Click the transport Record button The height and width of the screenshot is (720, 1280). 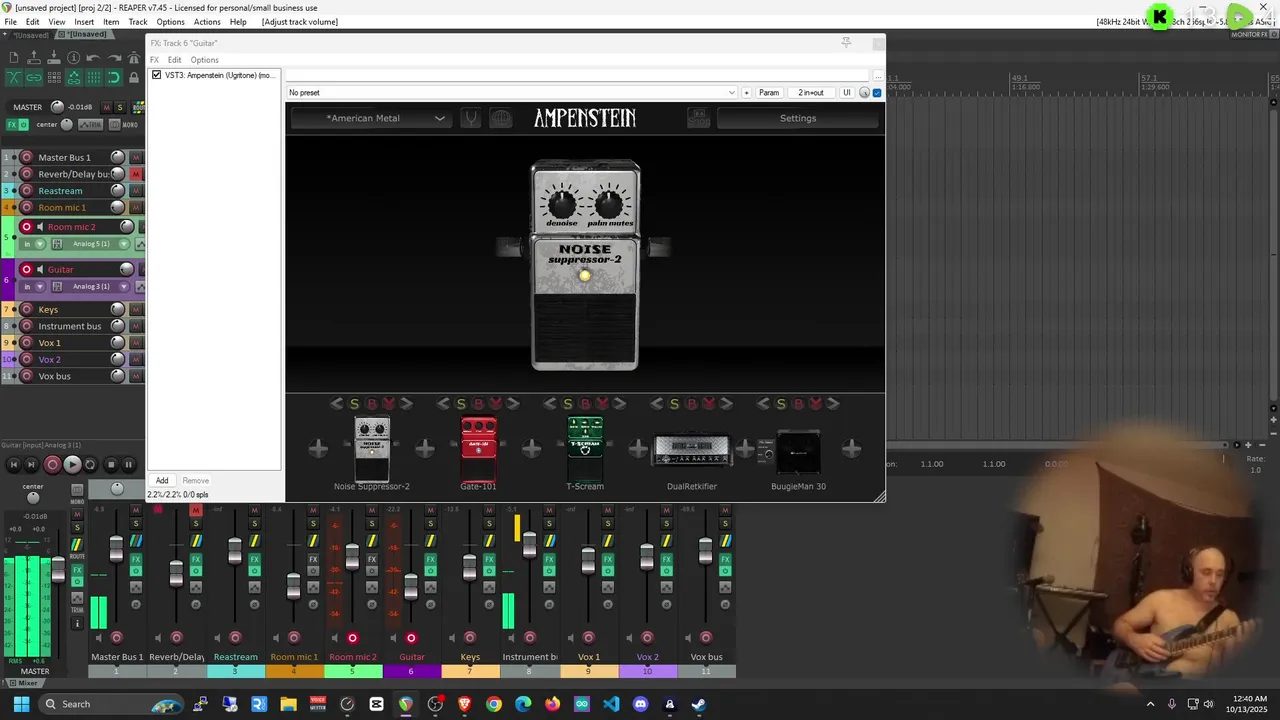(52, 464)
